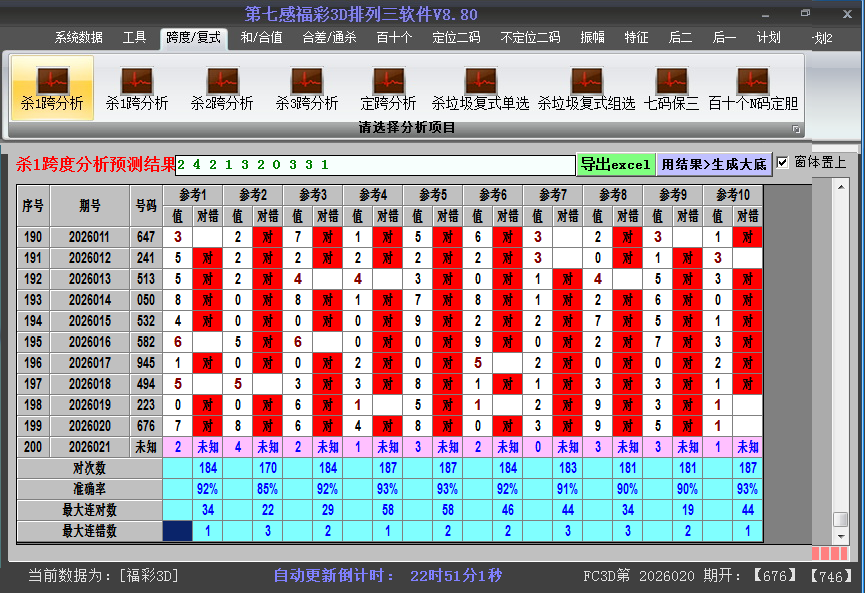
Task: Open the 杀3跨分析 analysis tool
Action: [x=307, y=88]
